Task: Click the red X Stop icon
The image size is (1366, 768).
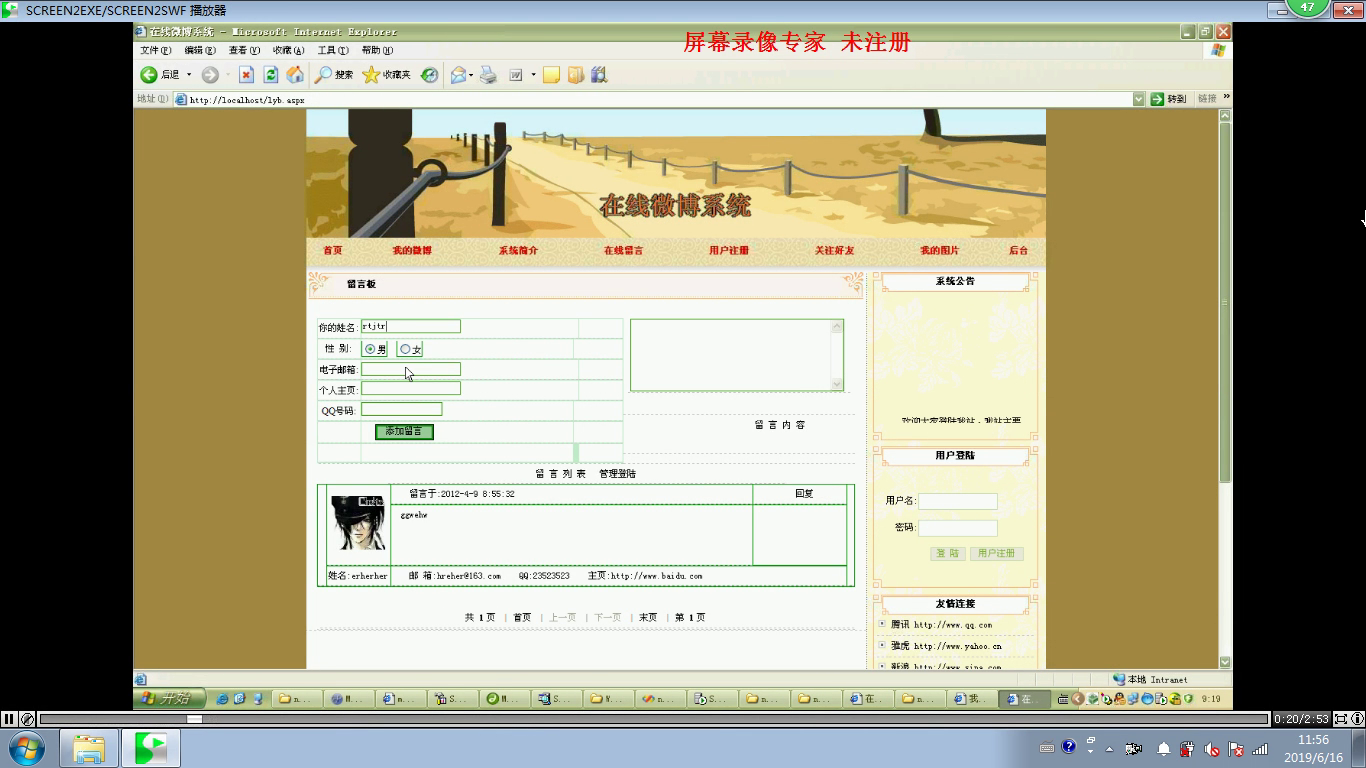Action: click(x=246, y=75)
